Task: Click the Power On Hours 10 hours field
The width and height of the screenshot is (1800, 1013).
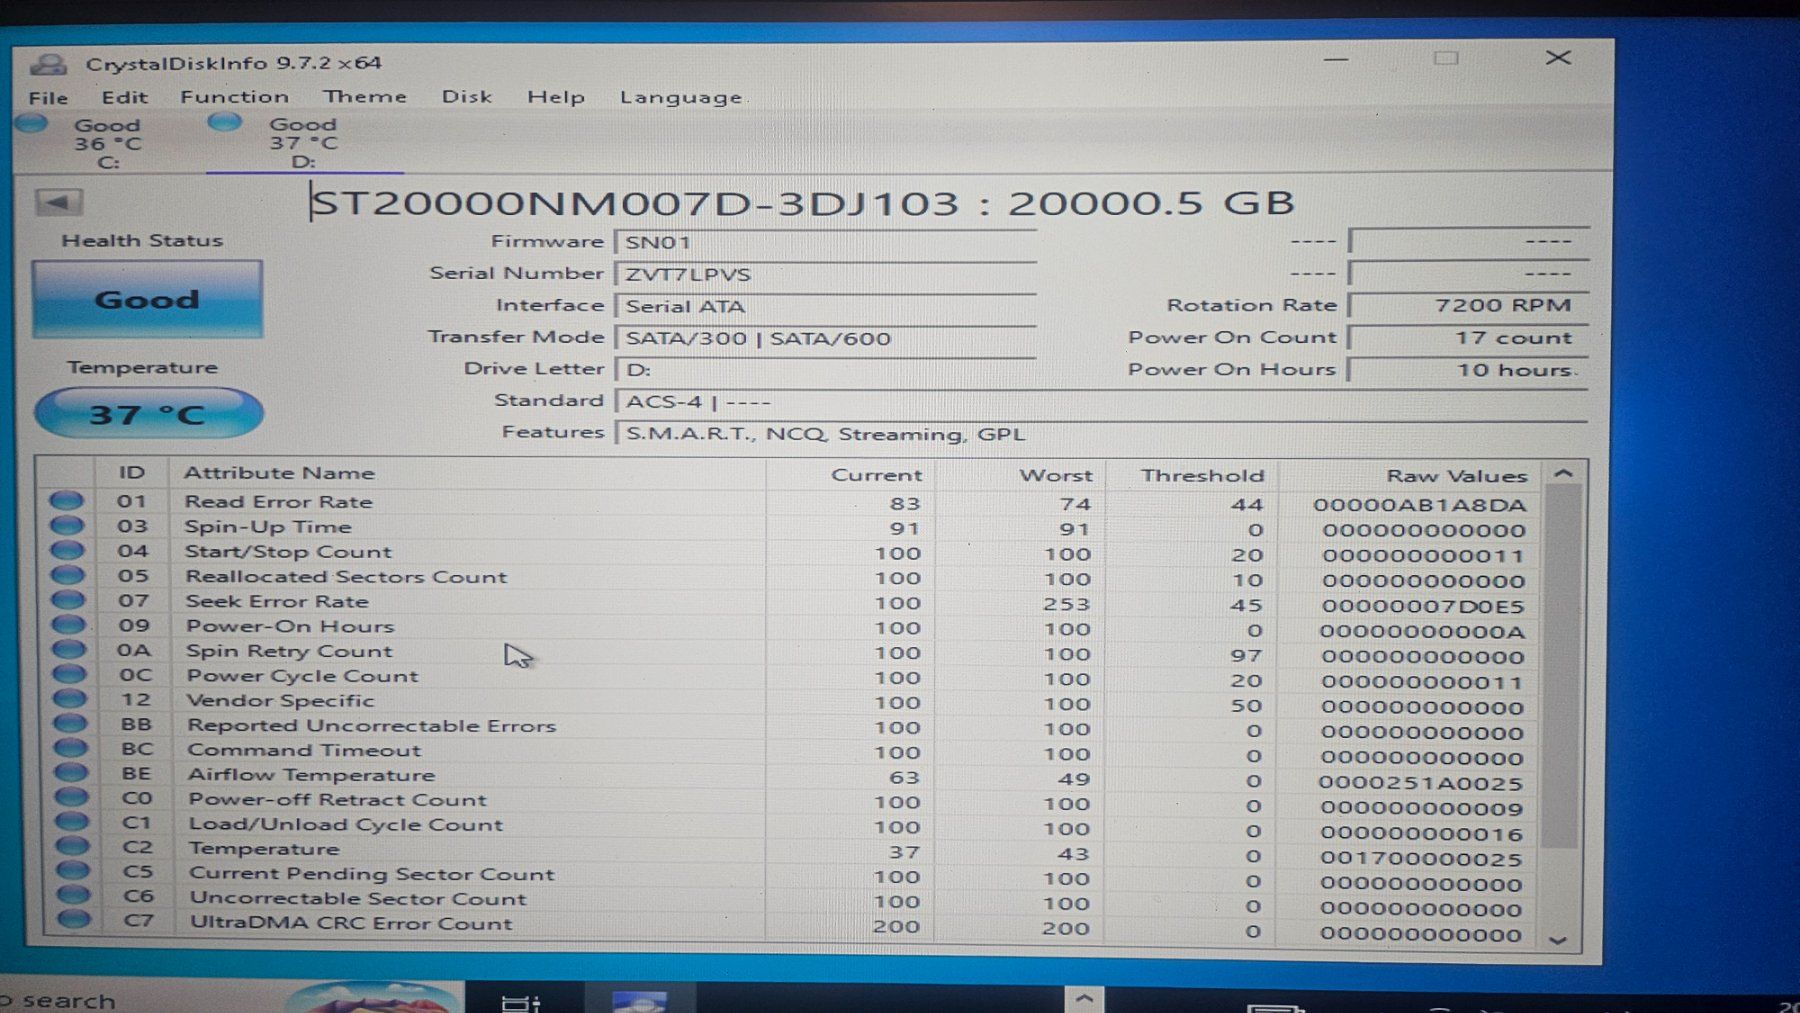Action: coord(1467,370)
